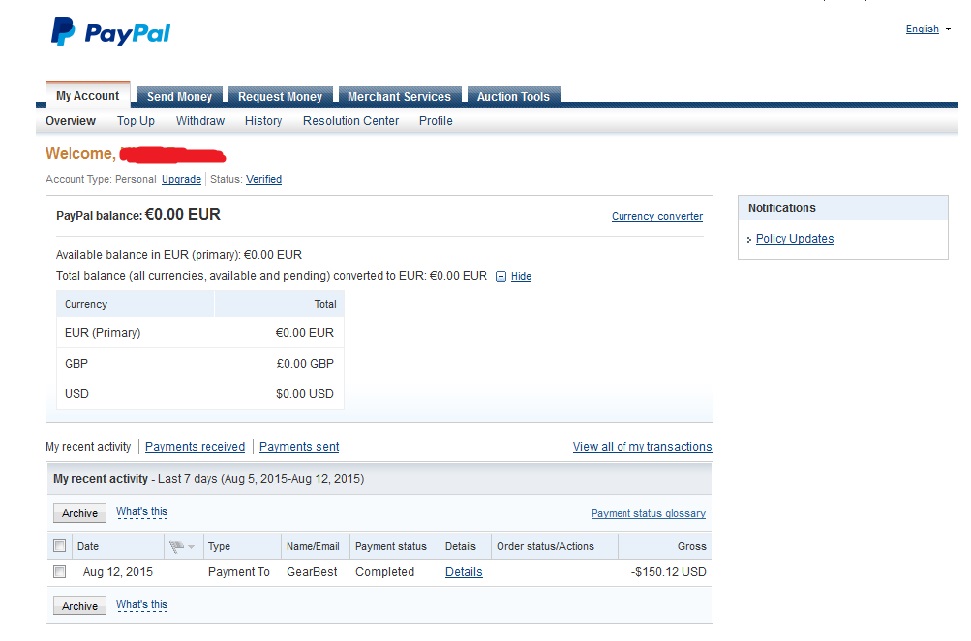Open the Payment status glossary
The height and width of the screenshot is (641, 971).
click(x=648, y=513)
